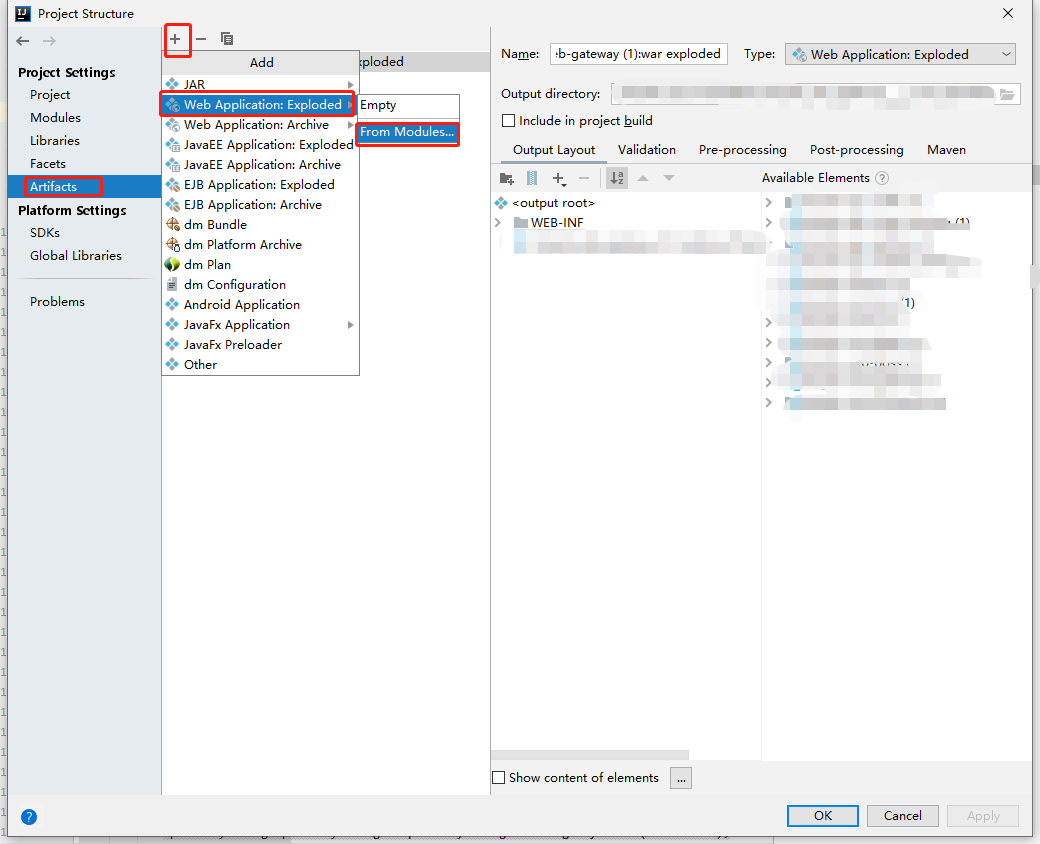1040x844 pixels.
Task: Click the back navigation arrow
Action: 23,41
